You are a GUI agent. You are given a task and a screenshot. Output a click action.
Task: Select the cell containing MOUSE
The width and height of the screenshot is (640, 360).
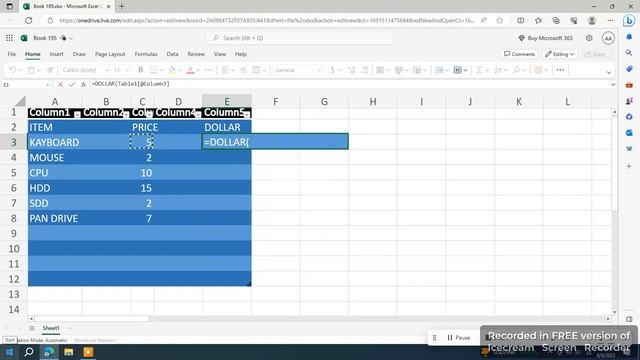(x=55, y=158)
